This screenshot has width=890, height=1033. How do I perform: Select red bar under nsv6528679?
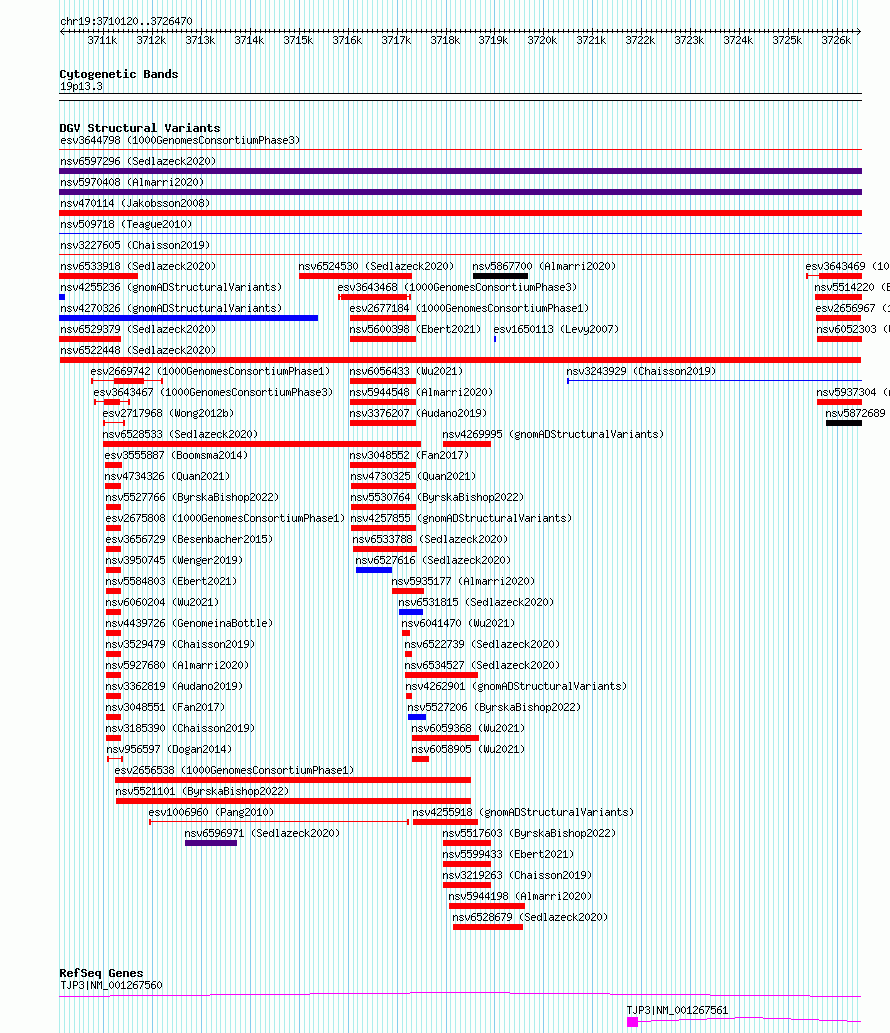pyautogui.click(x=487, y=928)
